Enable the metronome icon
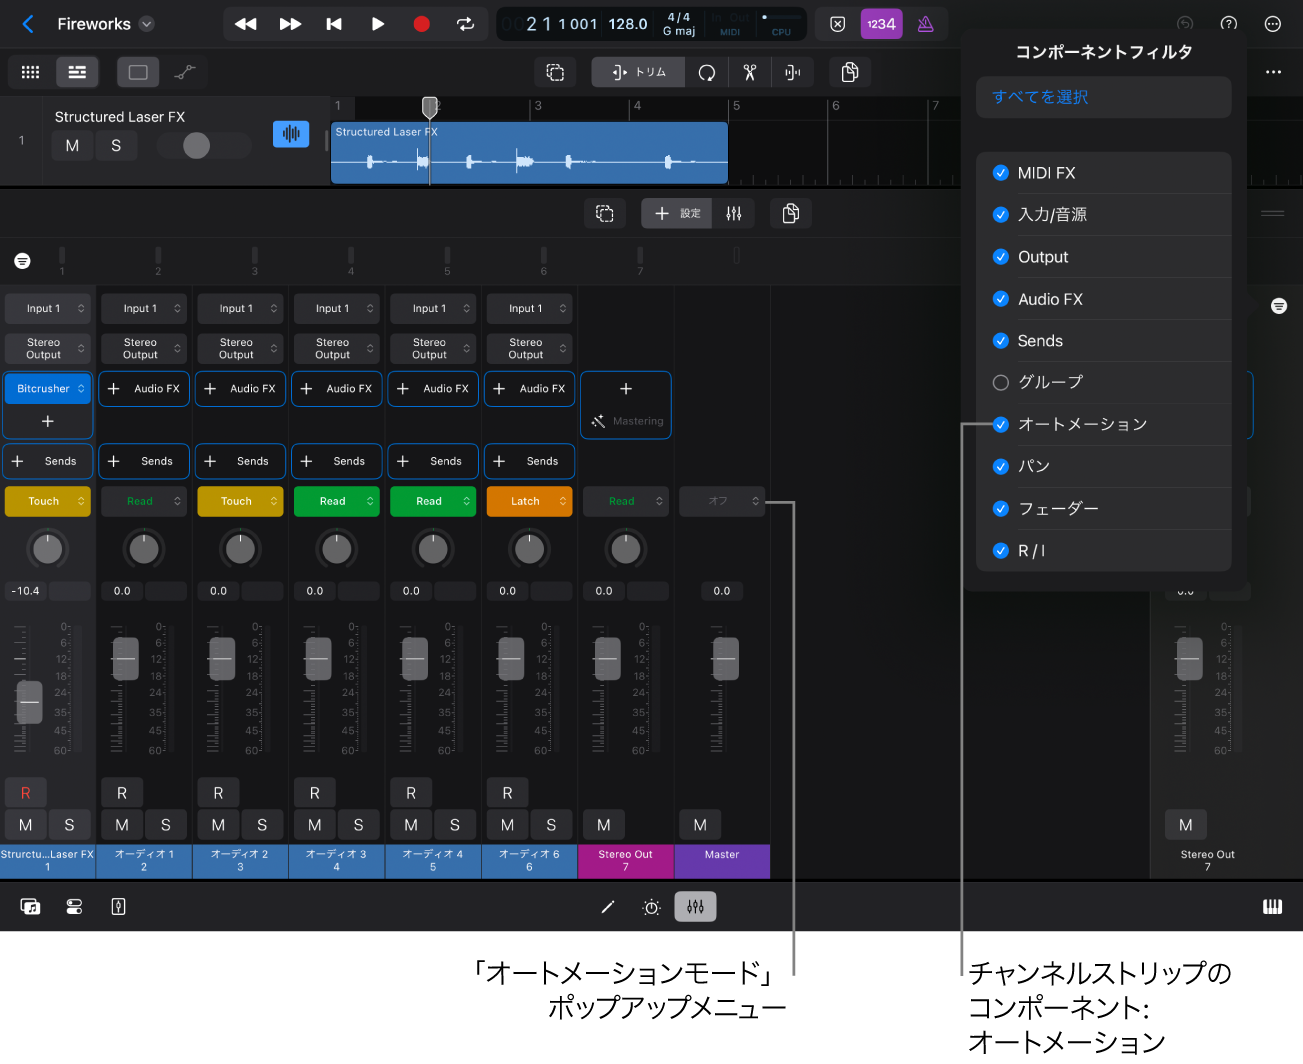1303x1064 pixels. (925, 24)
